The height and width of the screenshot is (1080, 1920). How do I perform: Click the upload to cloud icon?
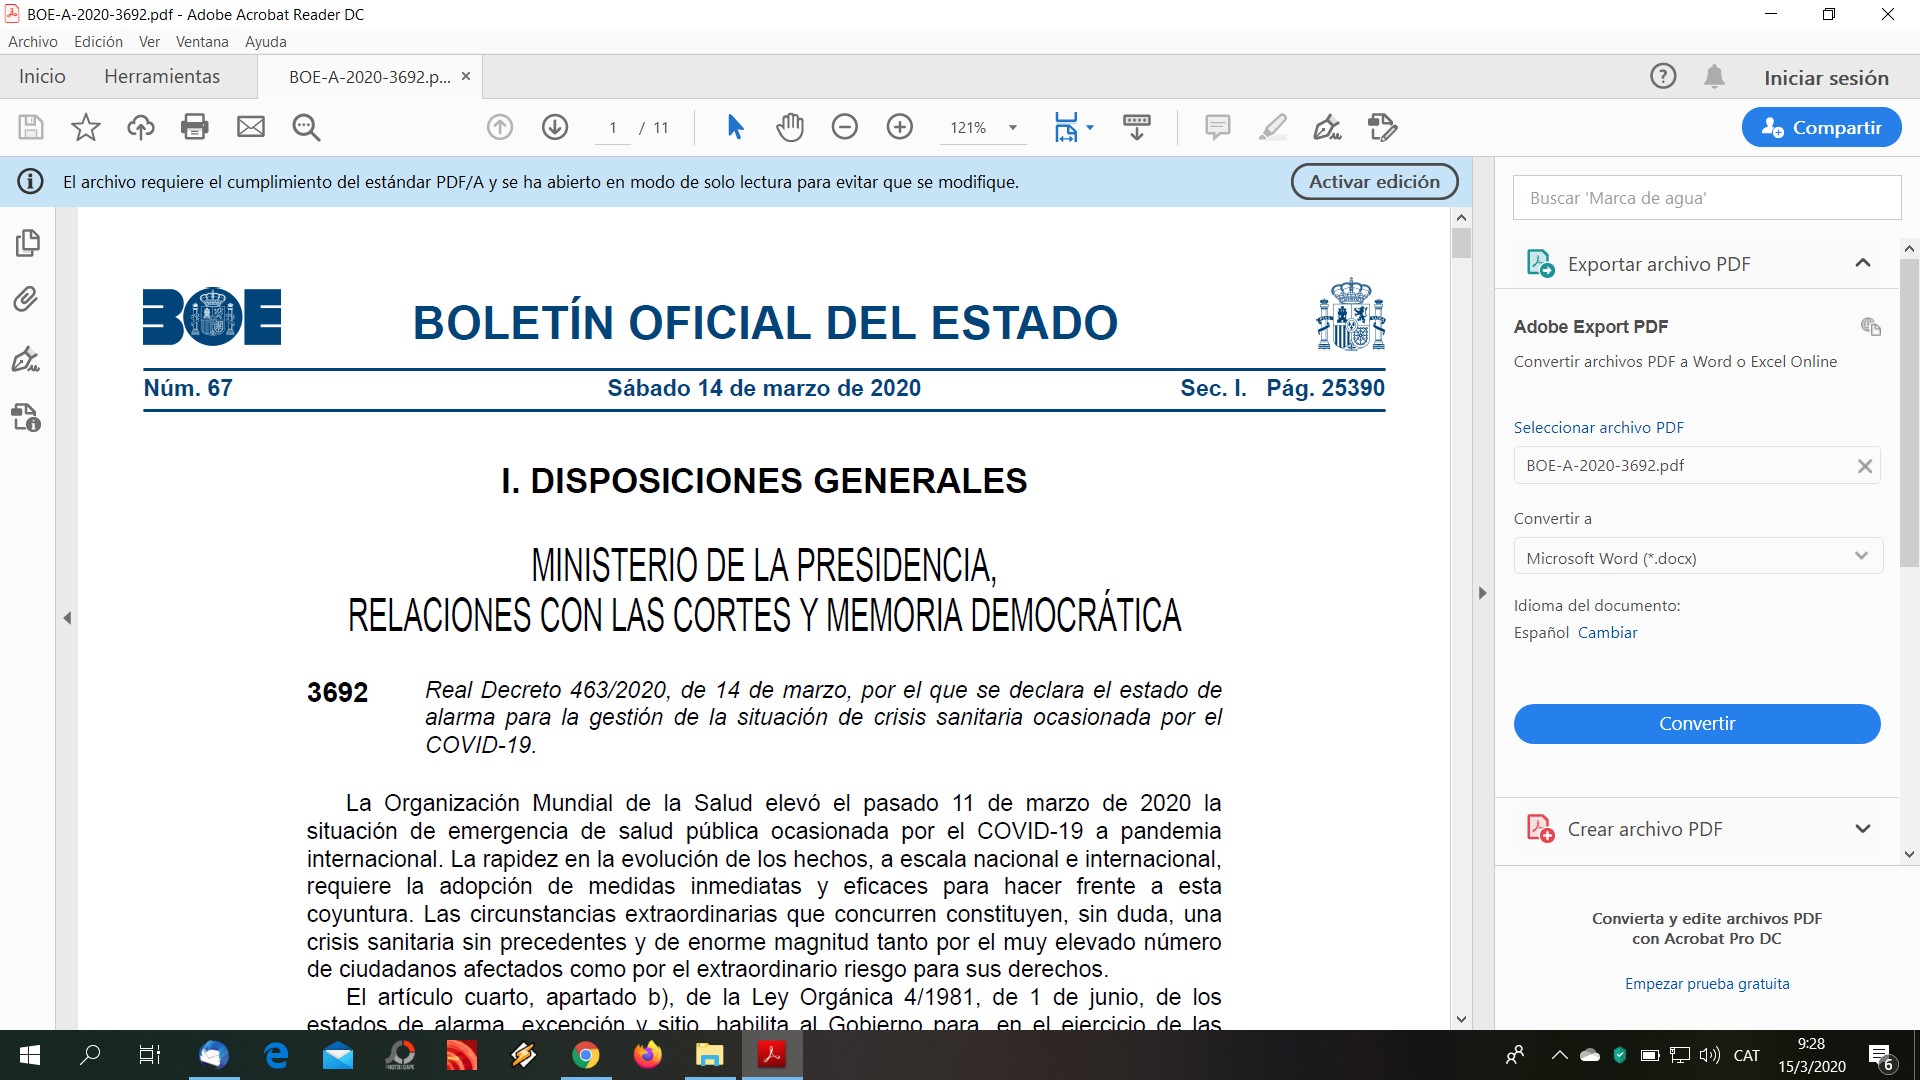(141, 127)
